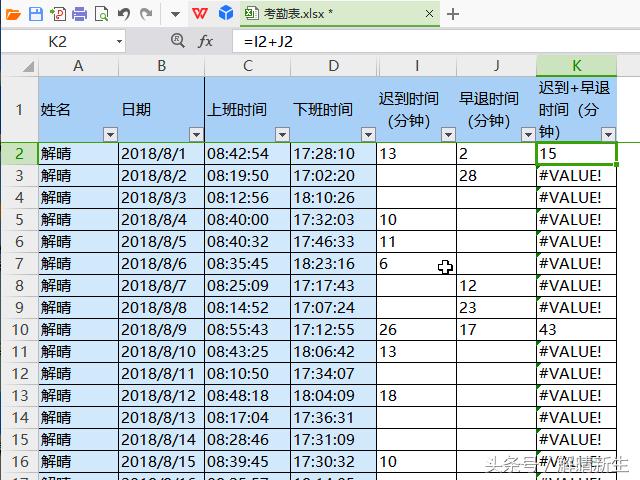Screen dimensions: 640x480
Task: Click cell with date 2018/8/1
Action: (162, 154)
